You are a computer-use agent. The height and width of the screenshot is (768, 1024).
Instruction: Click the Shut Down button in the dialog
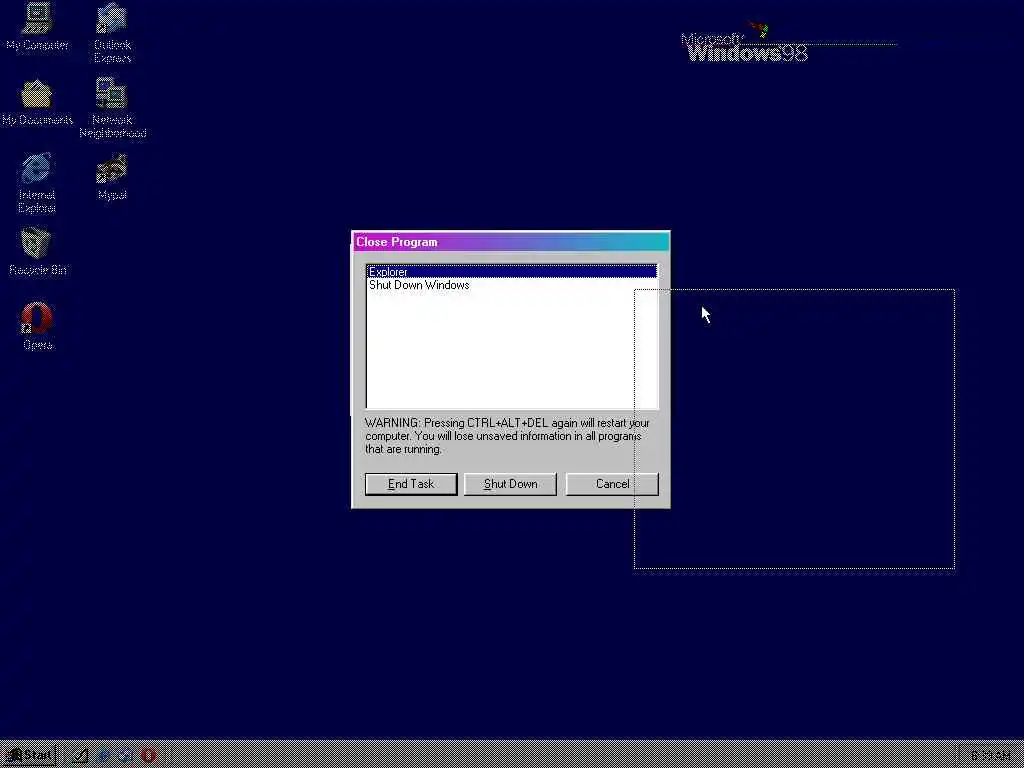point(510,484)
